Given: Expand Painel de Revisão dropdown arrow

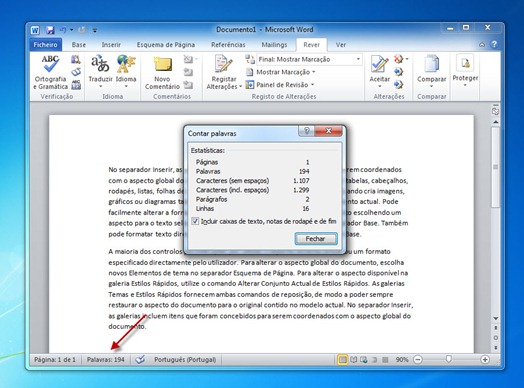Looking at the screenshot, I should 312,85.
